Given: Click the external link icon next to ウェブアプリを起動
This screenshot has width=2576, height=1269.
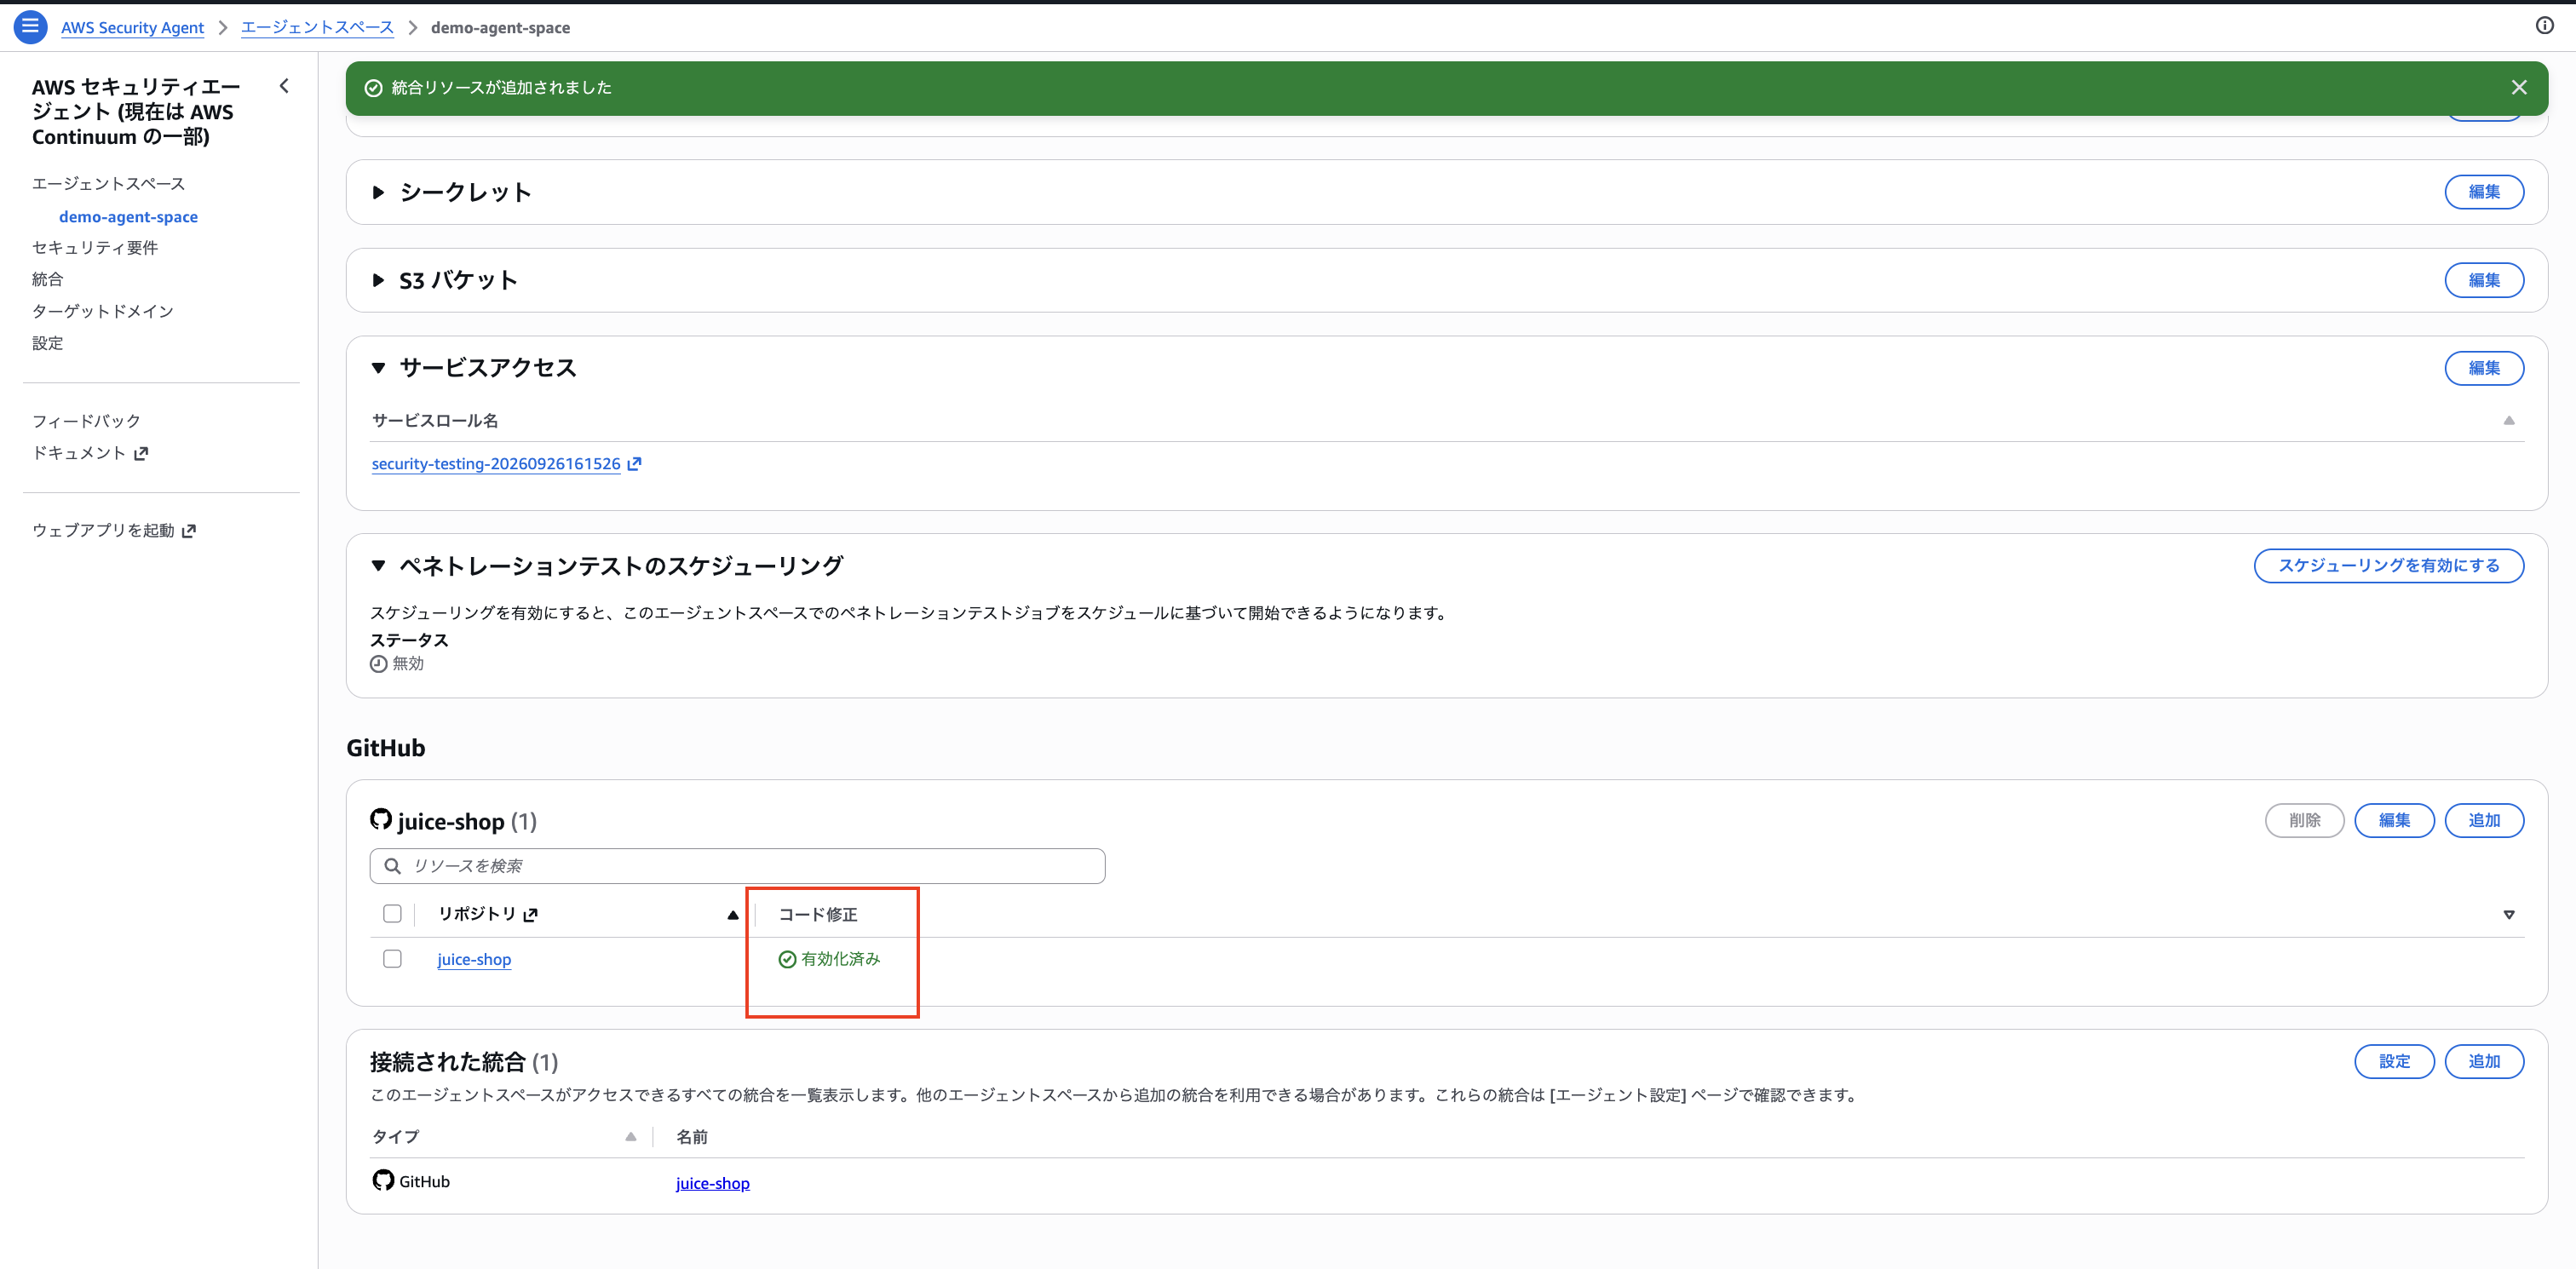Looking at the screenshot, I should [189, 531].
